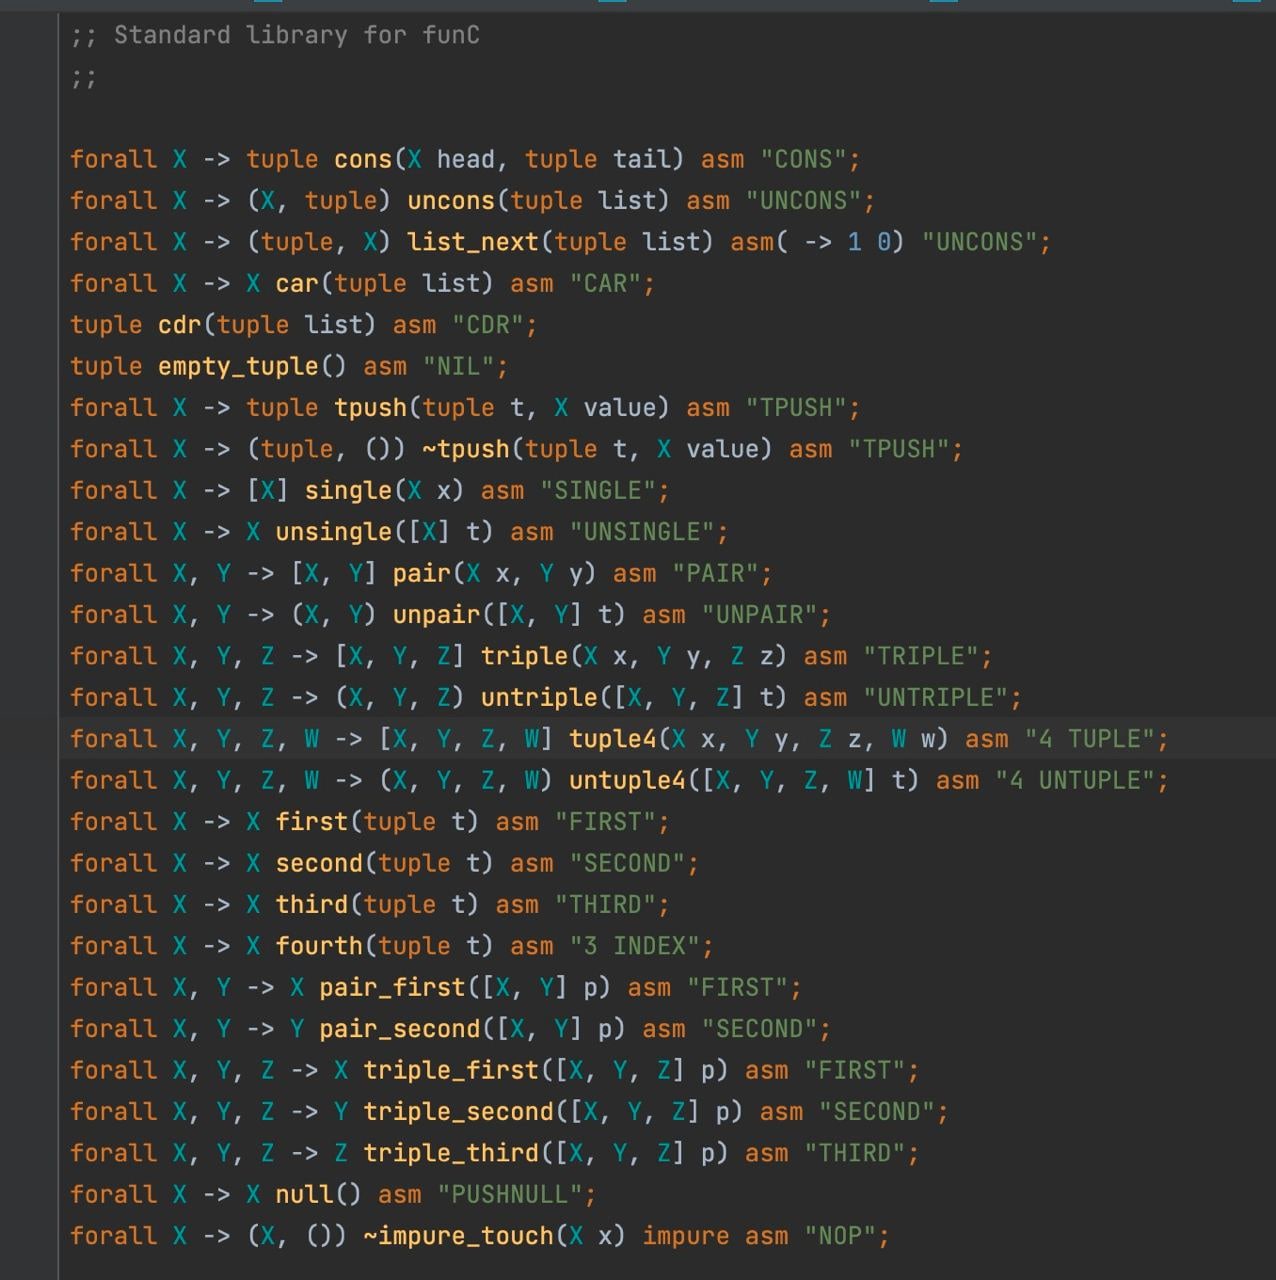Screen dimensions: 1276x1280
Task: Click the "UNPAIR" asm string
Action: pyautogui.click(x=760, y=616)
